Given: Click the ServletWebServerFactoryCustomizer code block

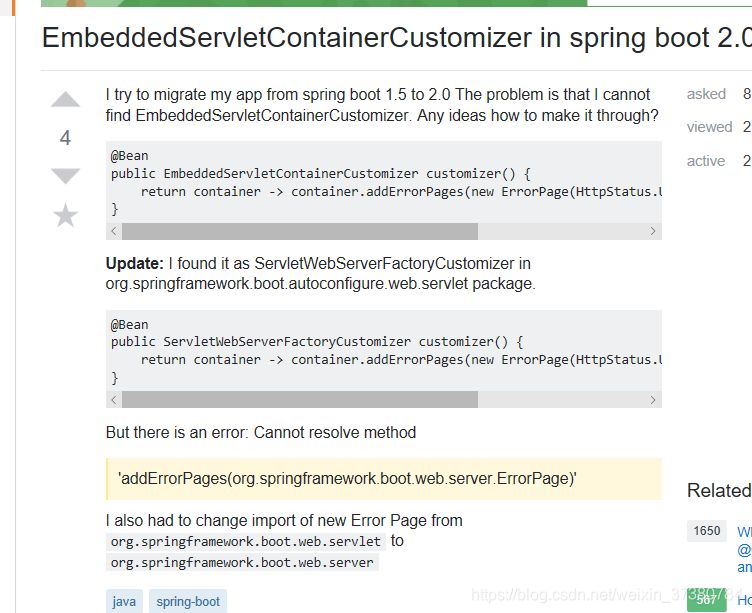Looking at the screenshot, I should [x=384, y=351].
